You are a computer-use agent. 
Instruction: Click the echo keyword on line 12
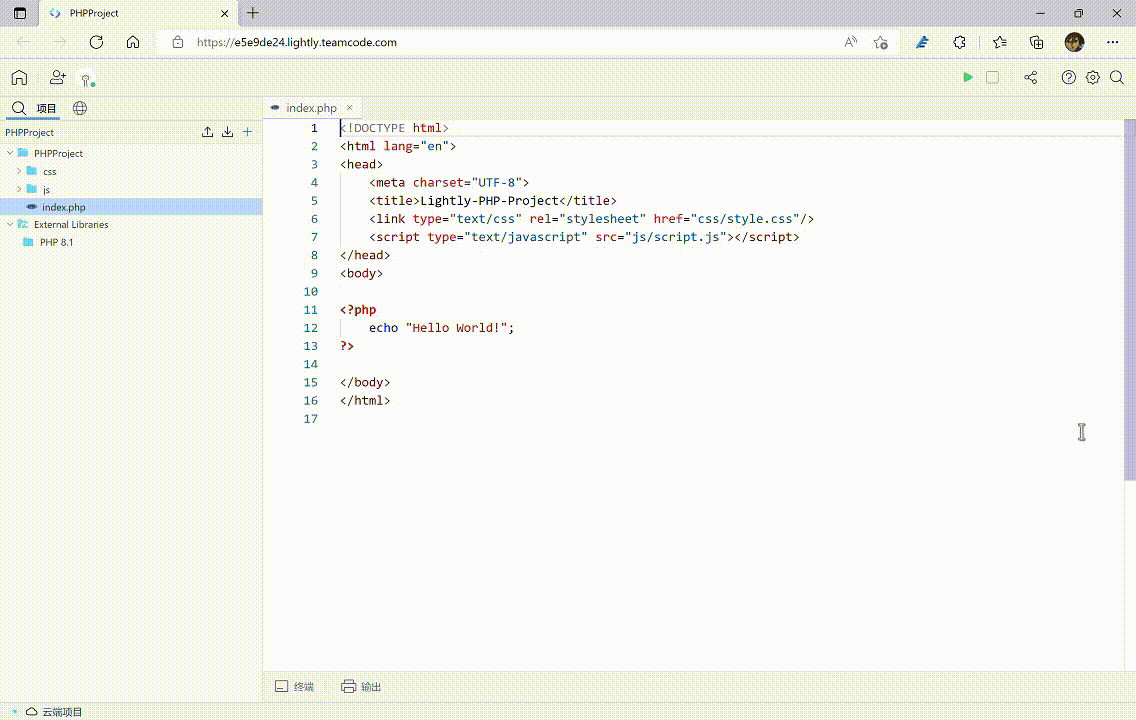pos(383,328)
